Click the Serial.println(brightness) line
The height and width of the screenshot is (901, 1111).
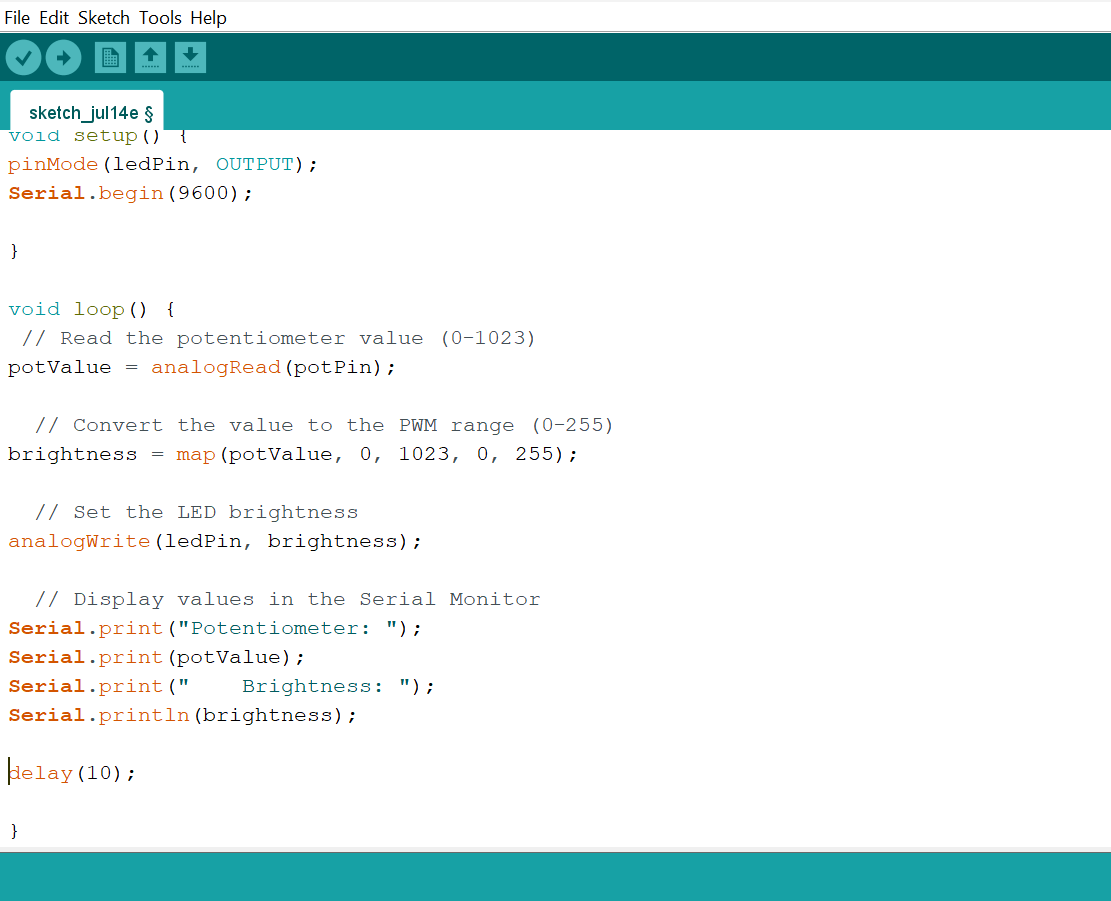(x=182, y=716)
